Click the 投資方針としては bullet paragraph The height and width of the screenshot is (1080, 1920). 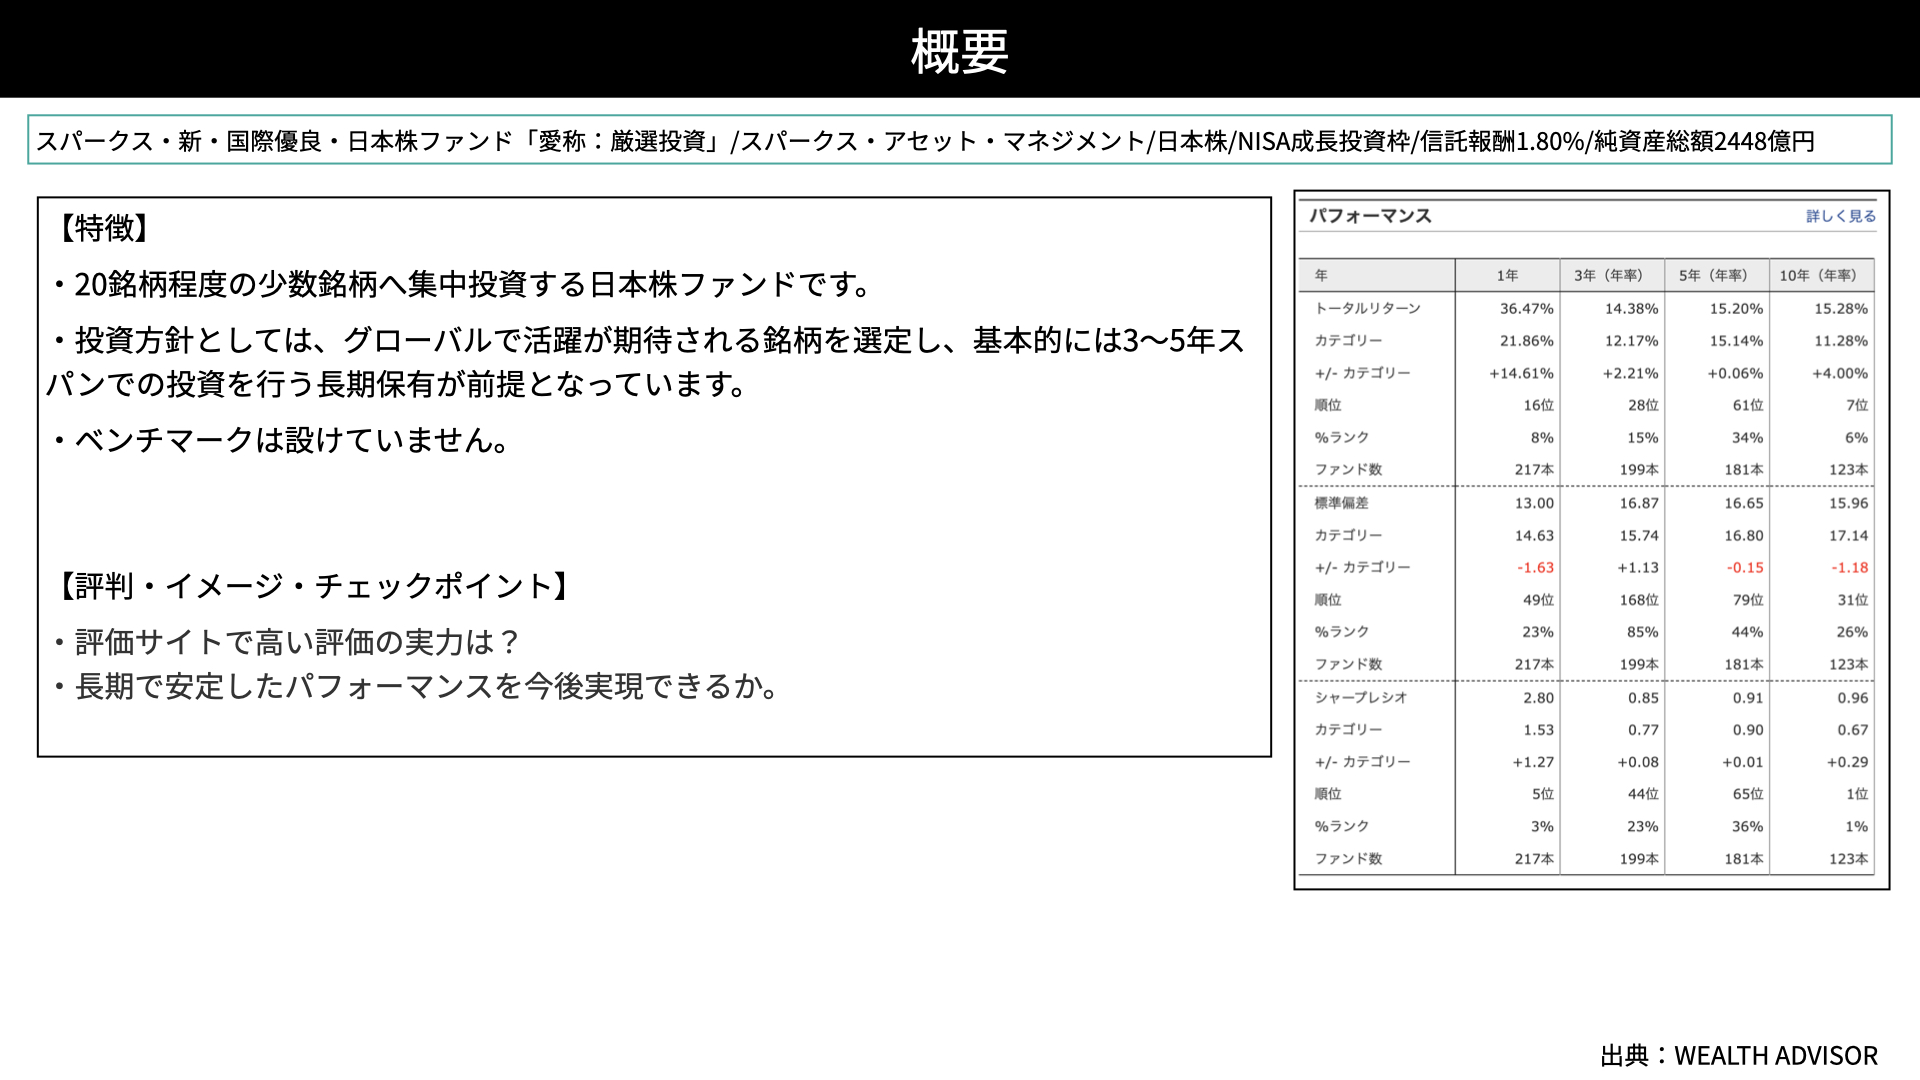point(647,362)
